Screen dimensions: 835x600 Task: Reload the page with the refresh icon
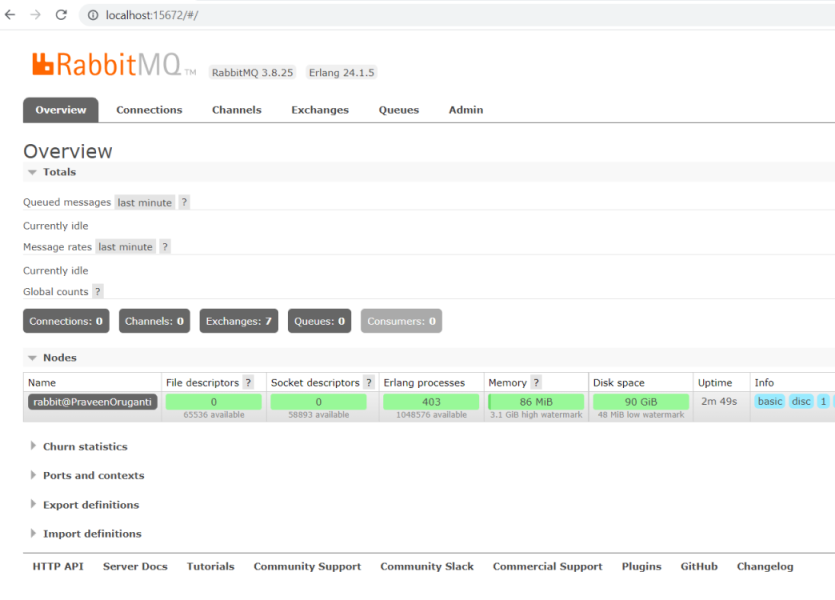(x=61, y=15)
